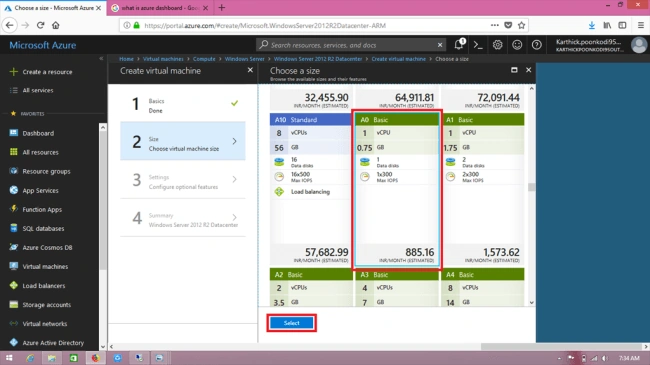The width and height of the screenshot is (650, 365).
Task: Search resources, services, and docs field
Action: point(350,45)
